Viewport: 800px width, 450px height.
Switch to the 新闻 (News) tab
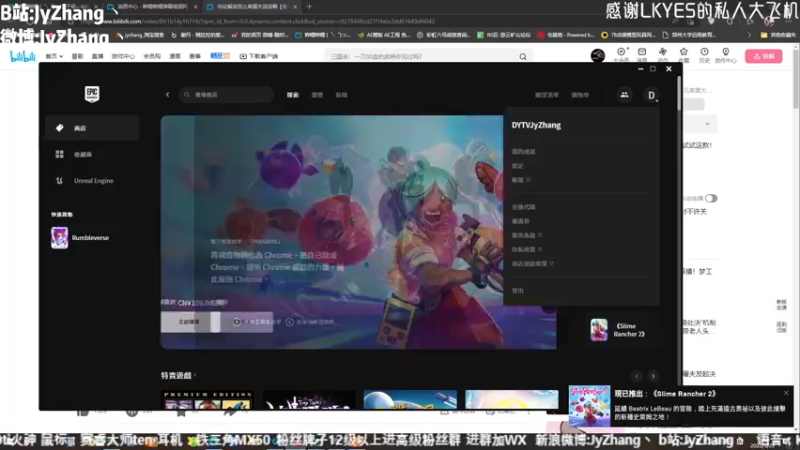(342, 95)
